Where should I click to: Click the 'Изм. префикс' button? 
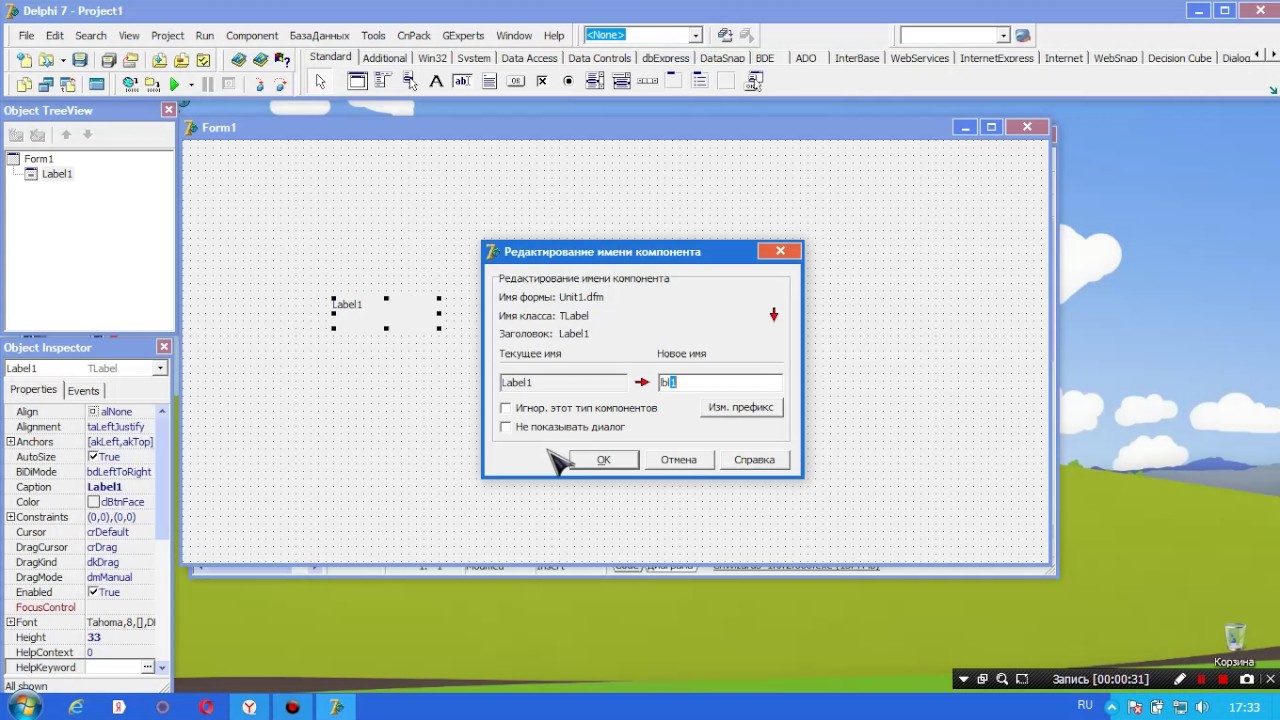point(741,407)
